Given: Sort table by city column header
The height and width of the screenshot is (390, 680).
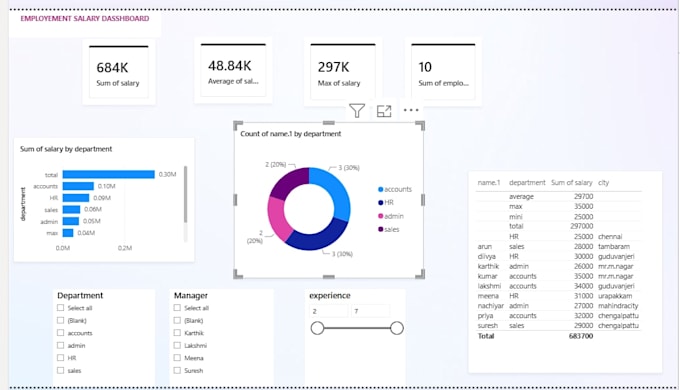Looking at the screenshot, I should click(x=603, y=183).
